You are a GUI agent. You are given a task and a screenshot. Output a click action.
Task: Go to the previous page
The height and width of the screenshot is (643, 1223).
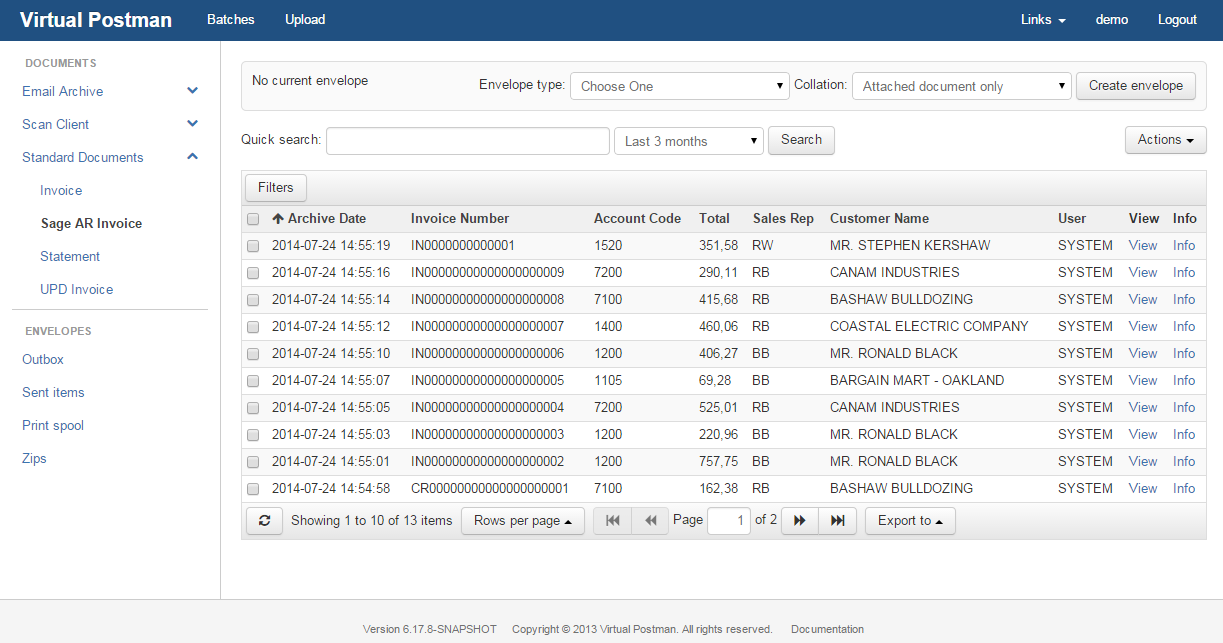[649, 520]
